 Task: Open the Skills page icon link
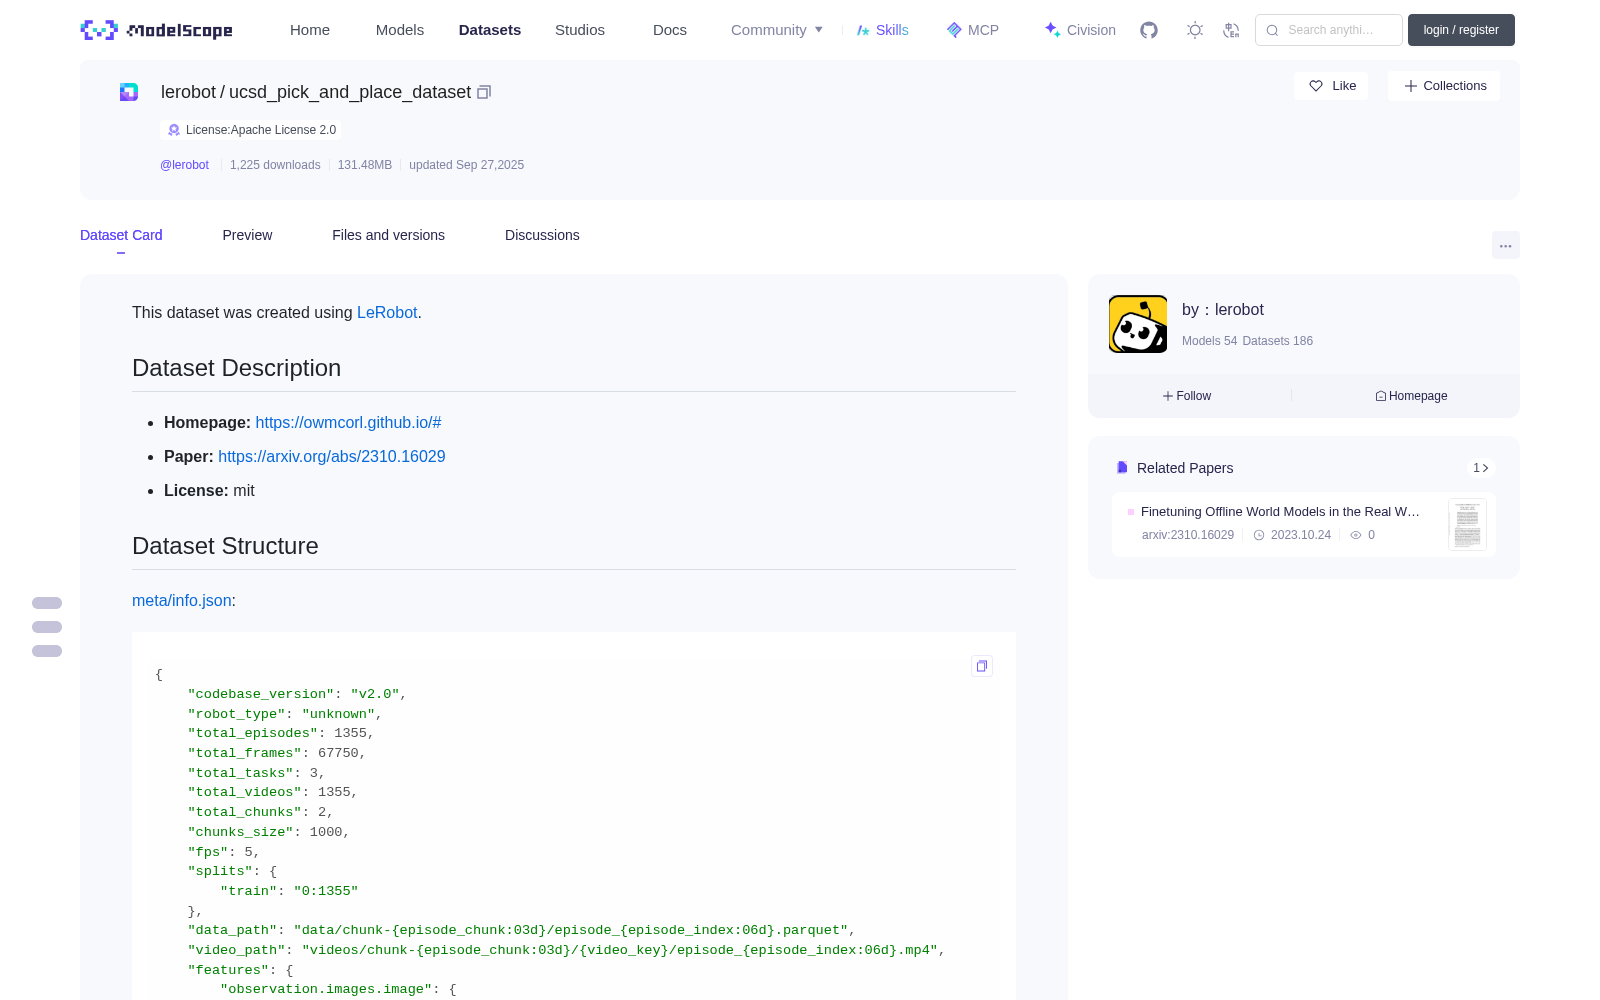tap(882, 30)
